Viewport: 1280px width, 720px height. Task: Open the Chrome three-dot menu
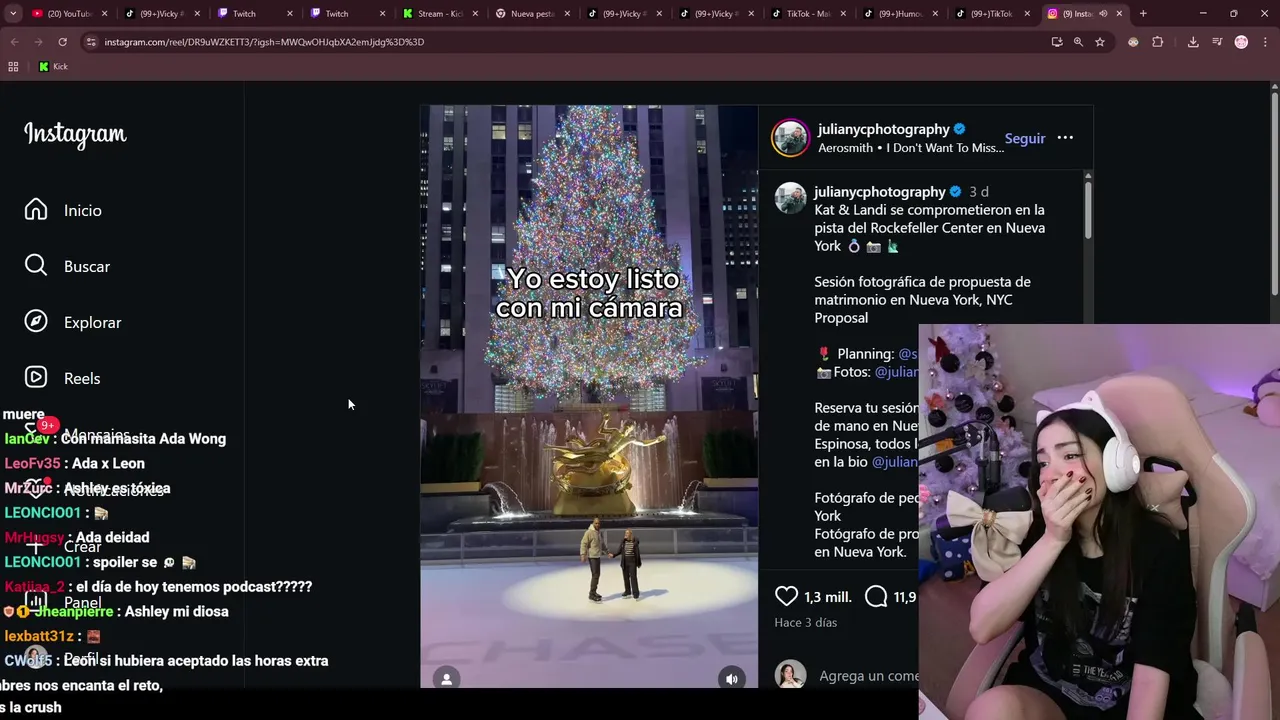click(1265, 42)
